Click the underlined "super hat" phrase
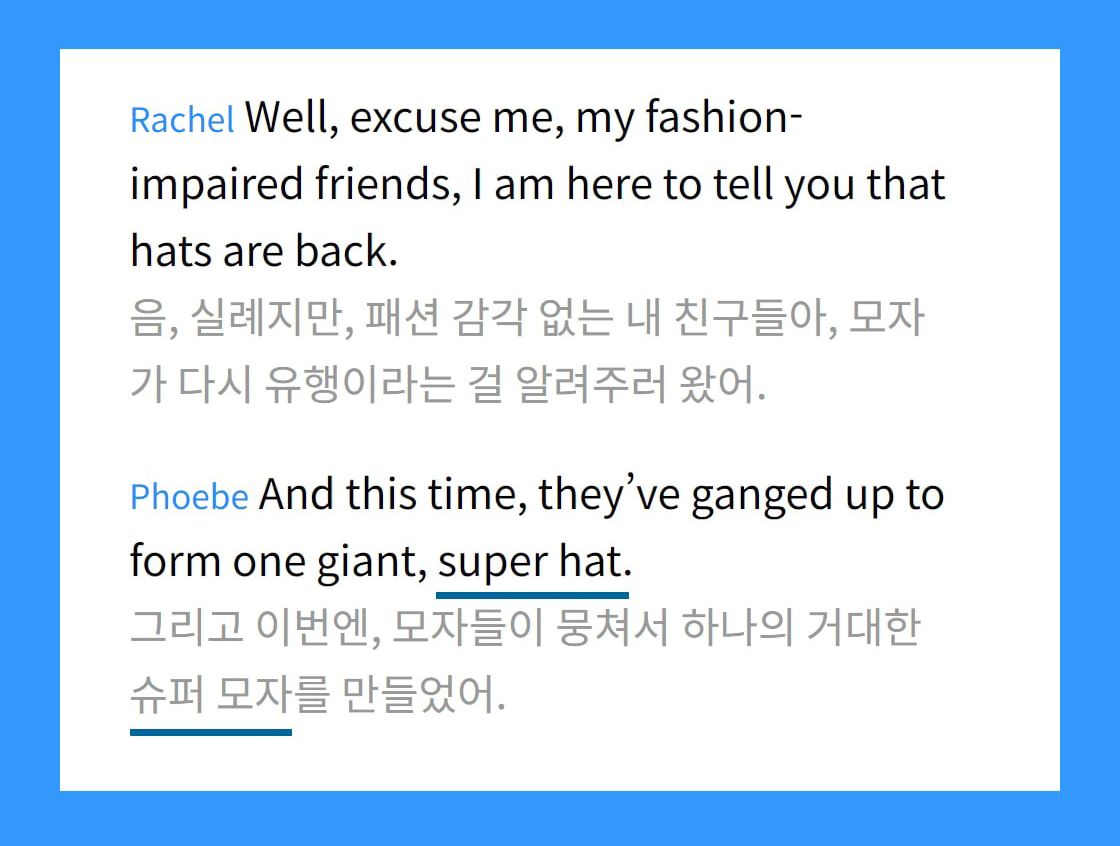1120x846 pixels. [530, 563]
